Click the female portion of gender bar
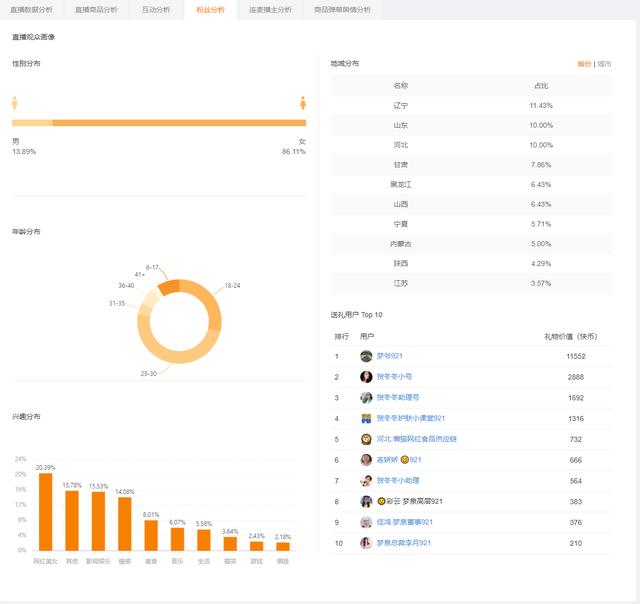 click(179, 123)
